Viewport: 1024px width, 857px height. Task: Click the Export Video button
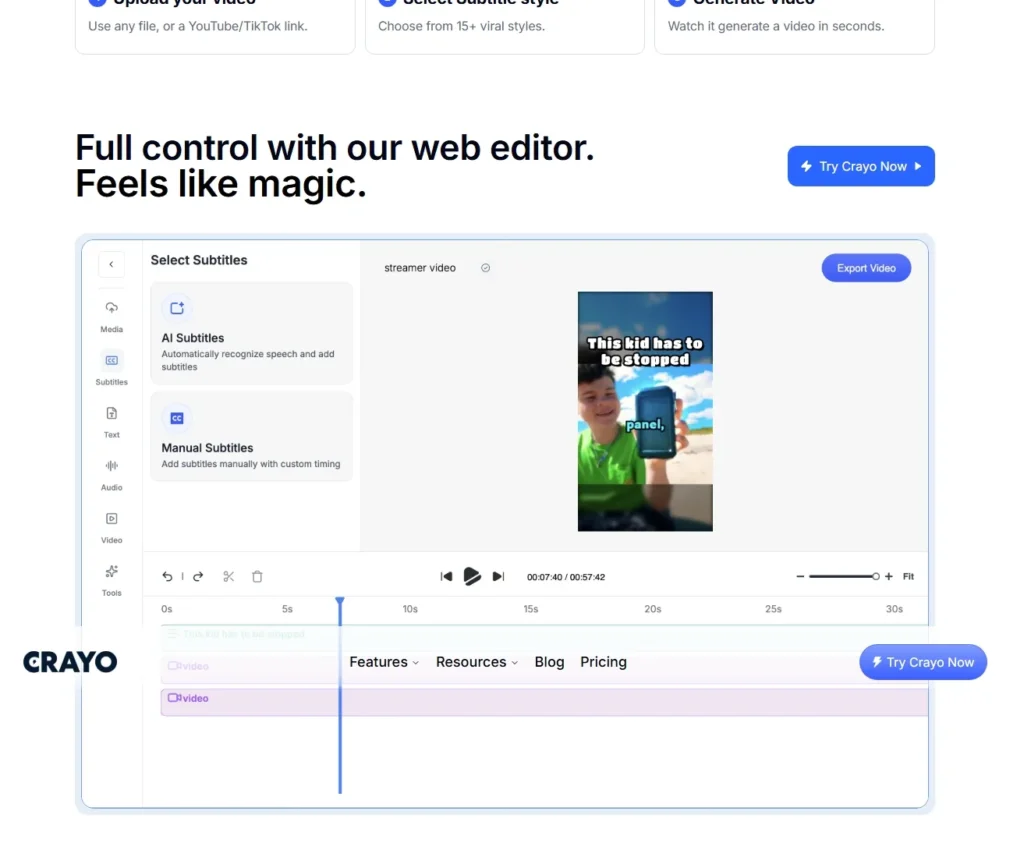tap(866, 268)
